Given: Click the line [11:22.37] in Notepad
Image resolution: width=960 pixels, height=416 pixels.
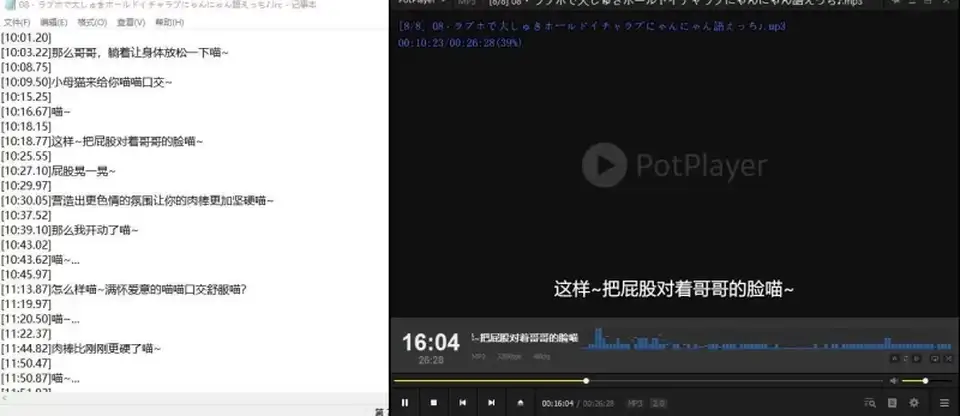Looking at the screenshot, I should (26, 334).
